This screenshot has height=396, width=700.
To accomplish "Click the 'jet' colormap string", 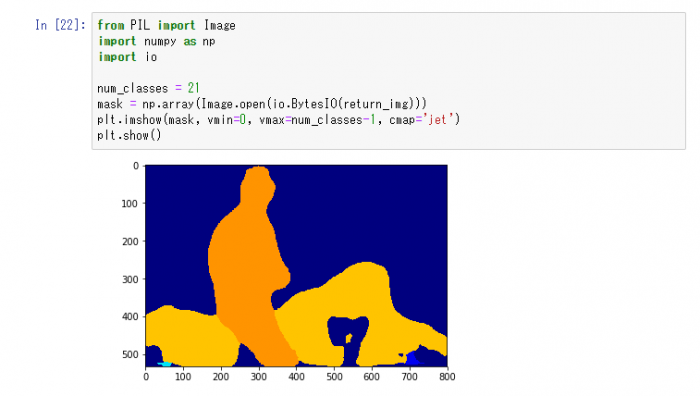I will click(x=438, y=120).
